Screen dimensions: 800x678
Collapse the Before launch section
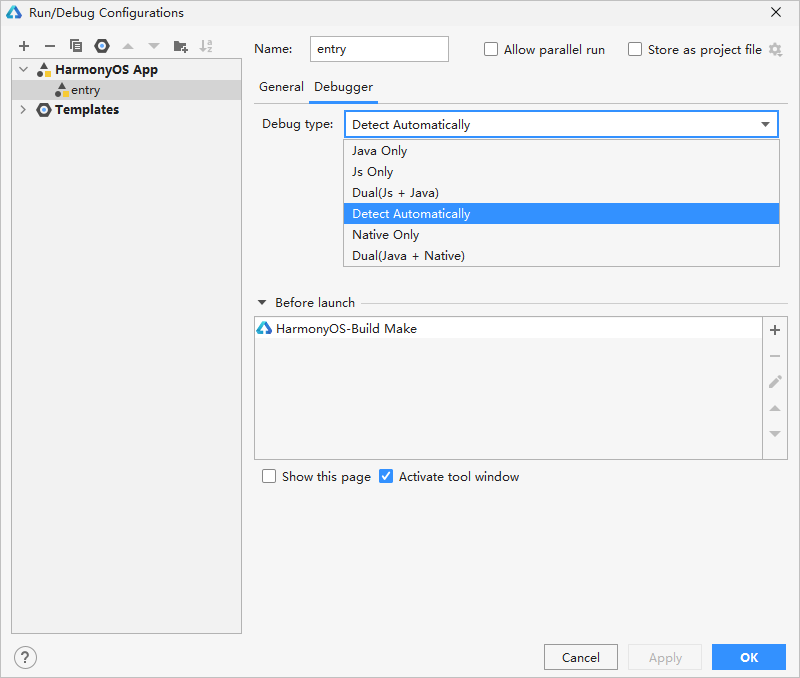point(263,303)
